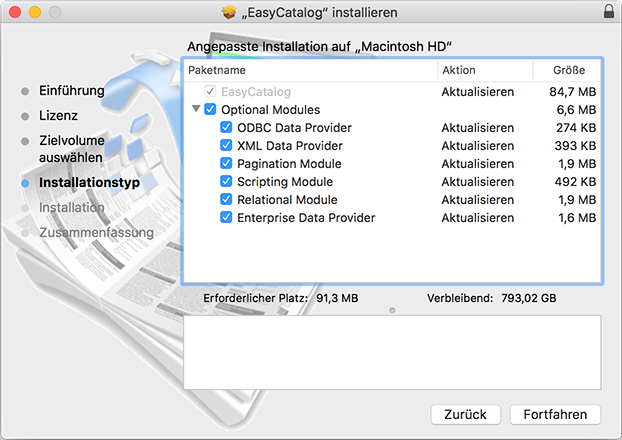Image resolution: width=622 pixels, height=440 pixels.
Task: Toggle the Relational Module checkbox
Action: click(226, 199)
